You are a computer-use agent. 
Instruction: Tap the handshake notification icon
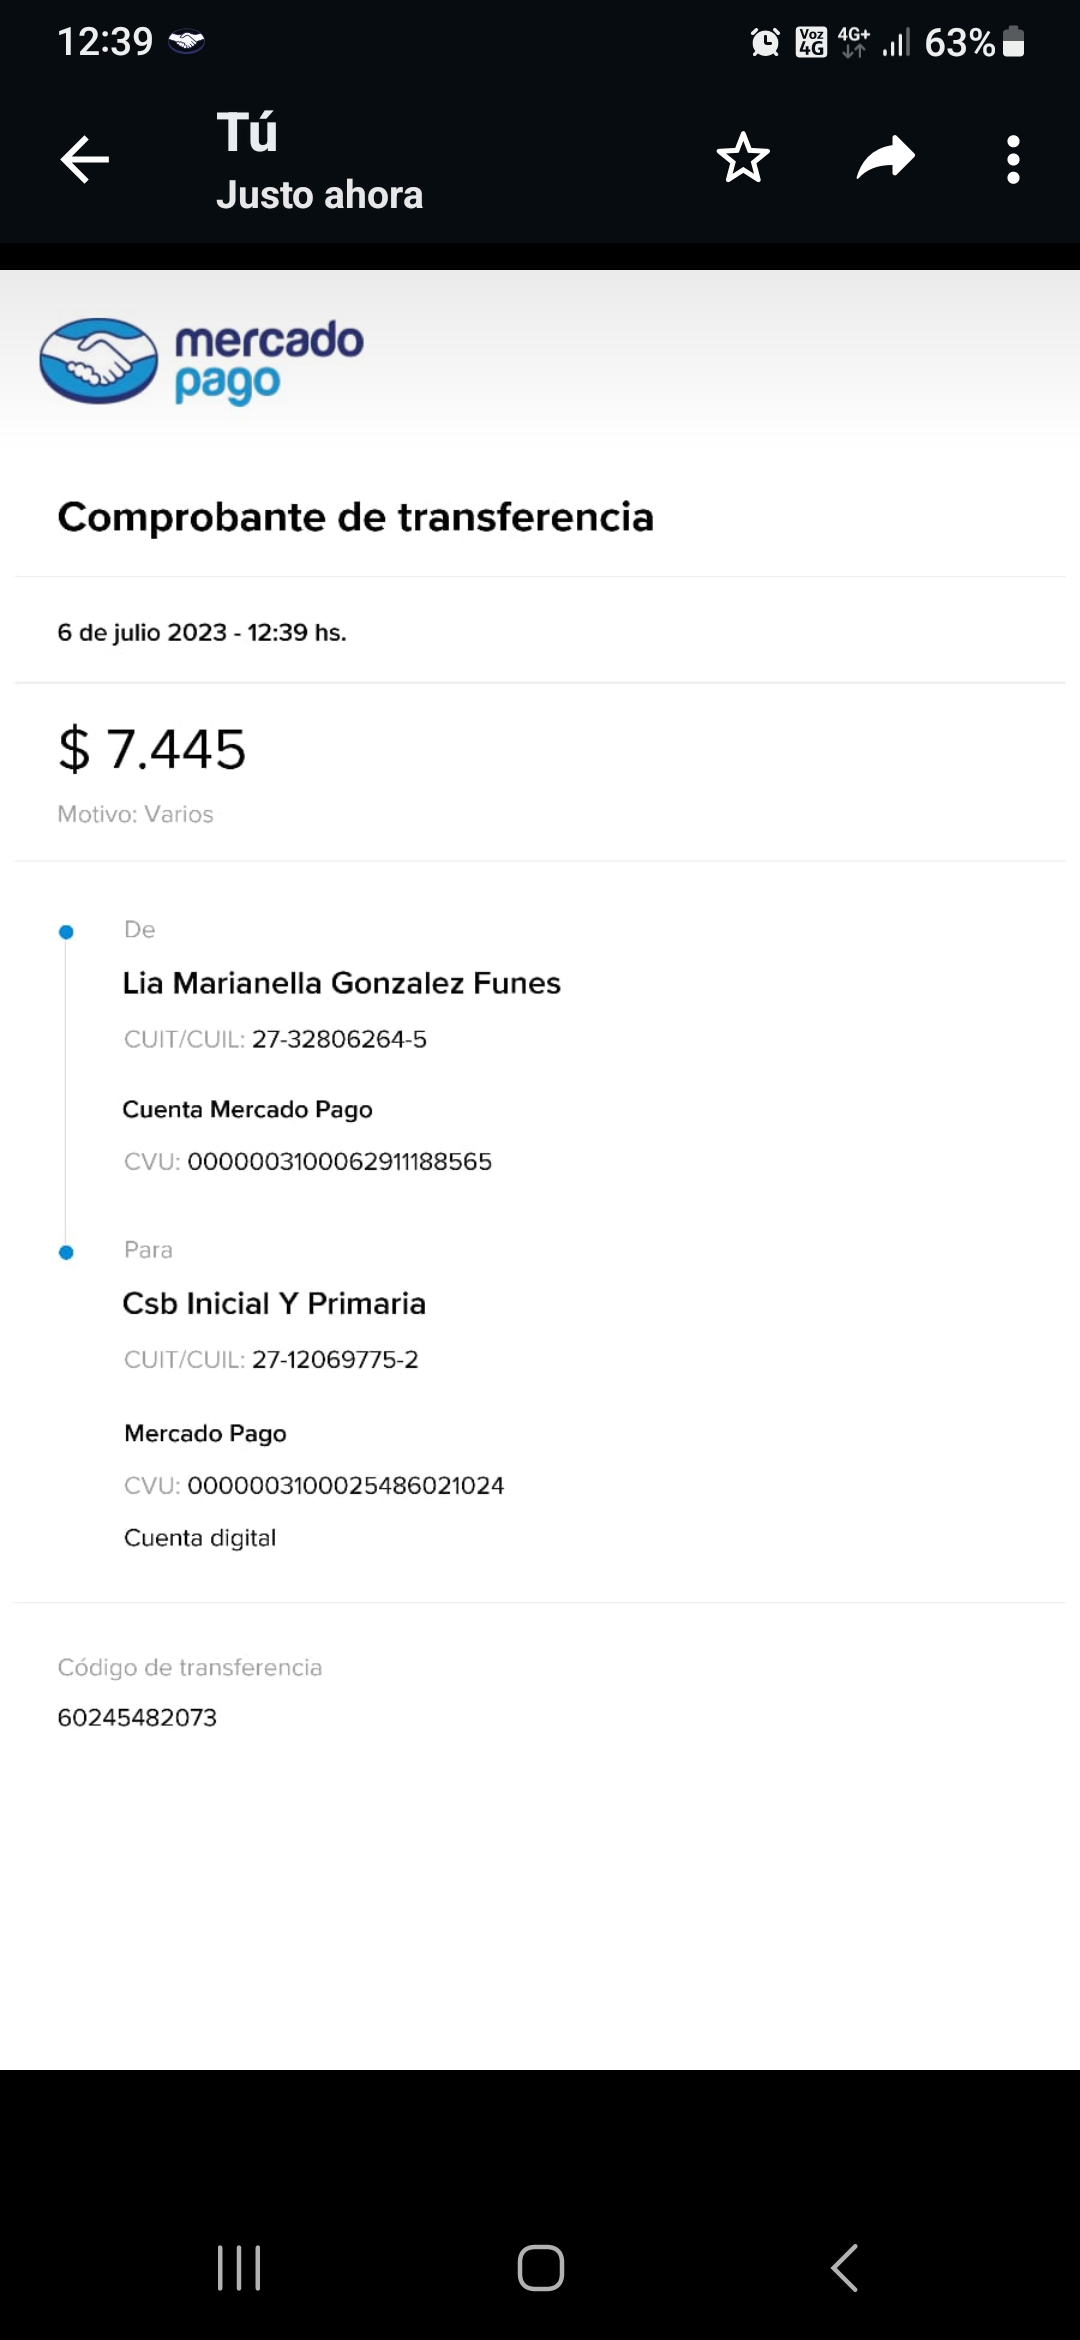coord(187,42)
